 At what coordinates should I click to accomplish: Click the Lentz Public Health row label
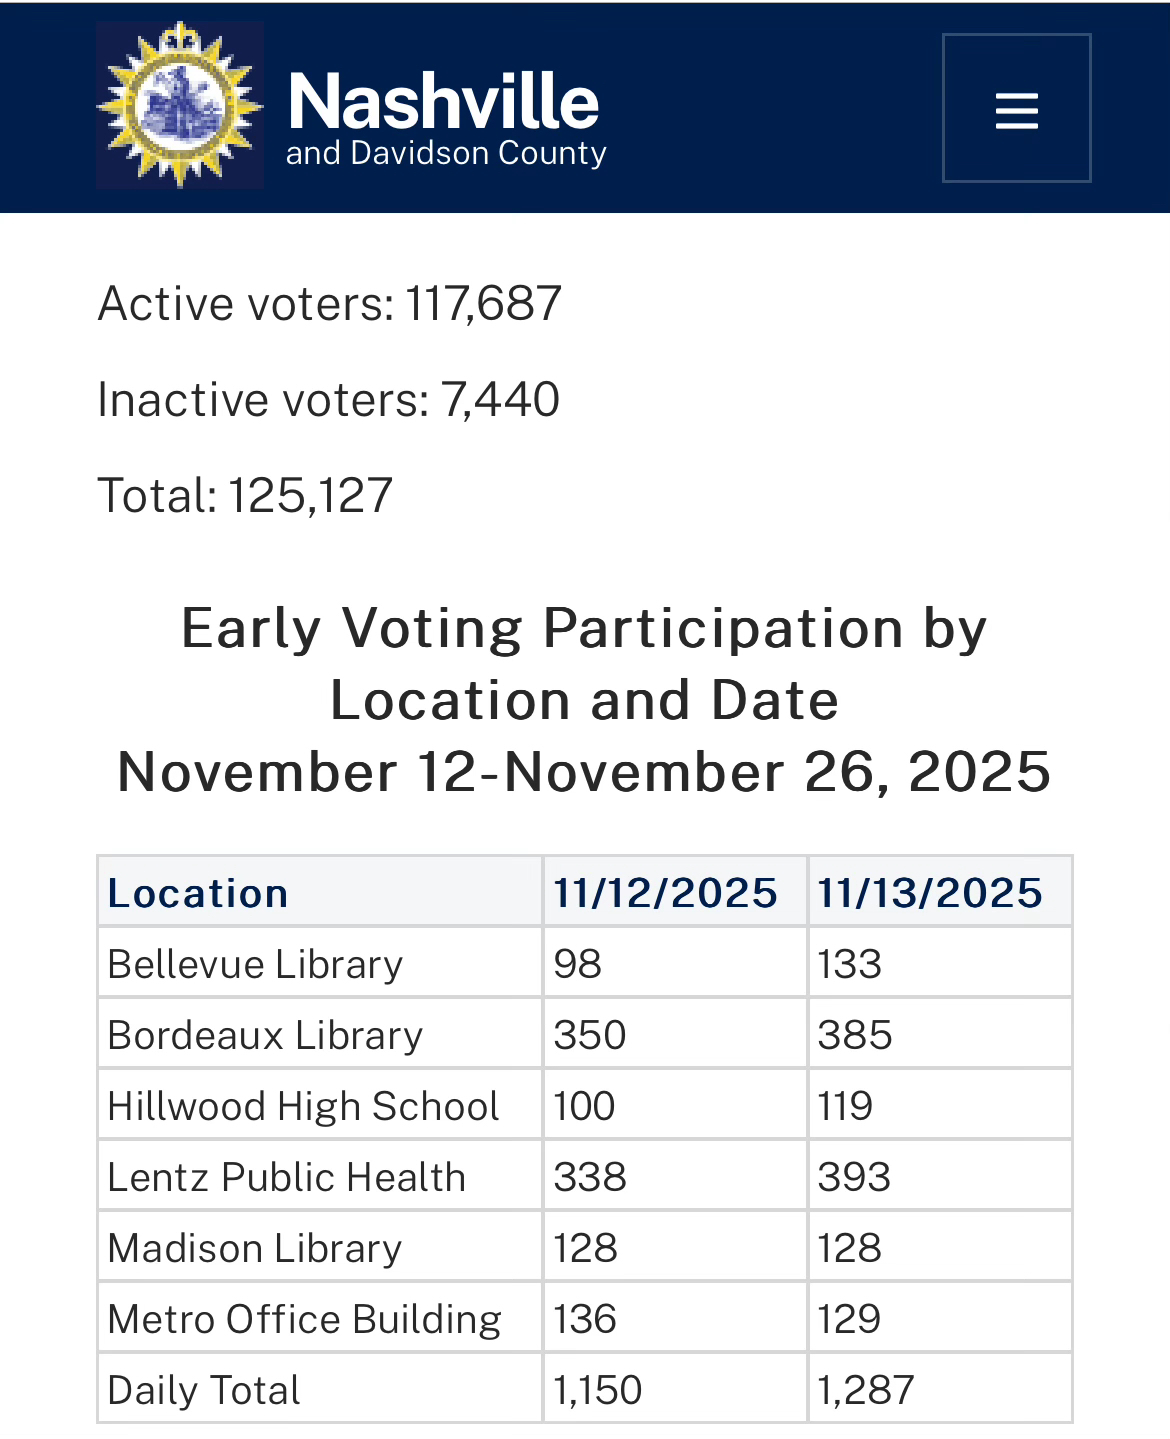tap(287, 1177)
